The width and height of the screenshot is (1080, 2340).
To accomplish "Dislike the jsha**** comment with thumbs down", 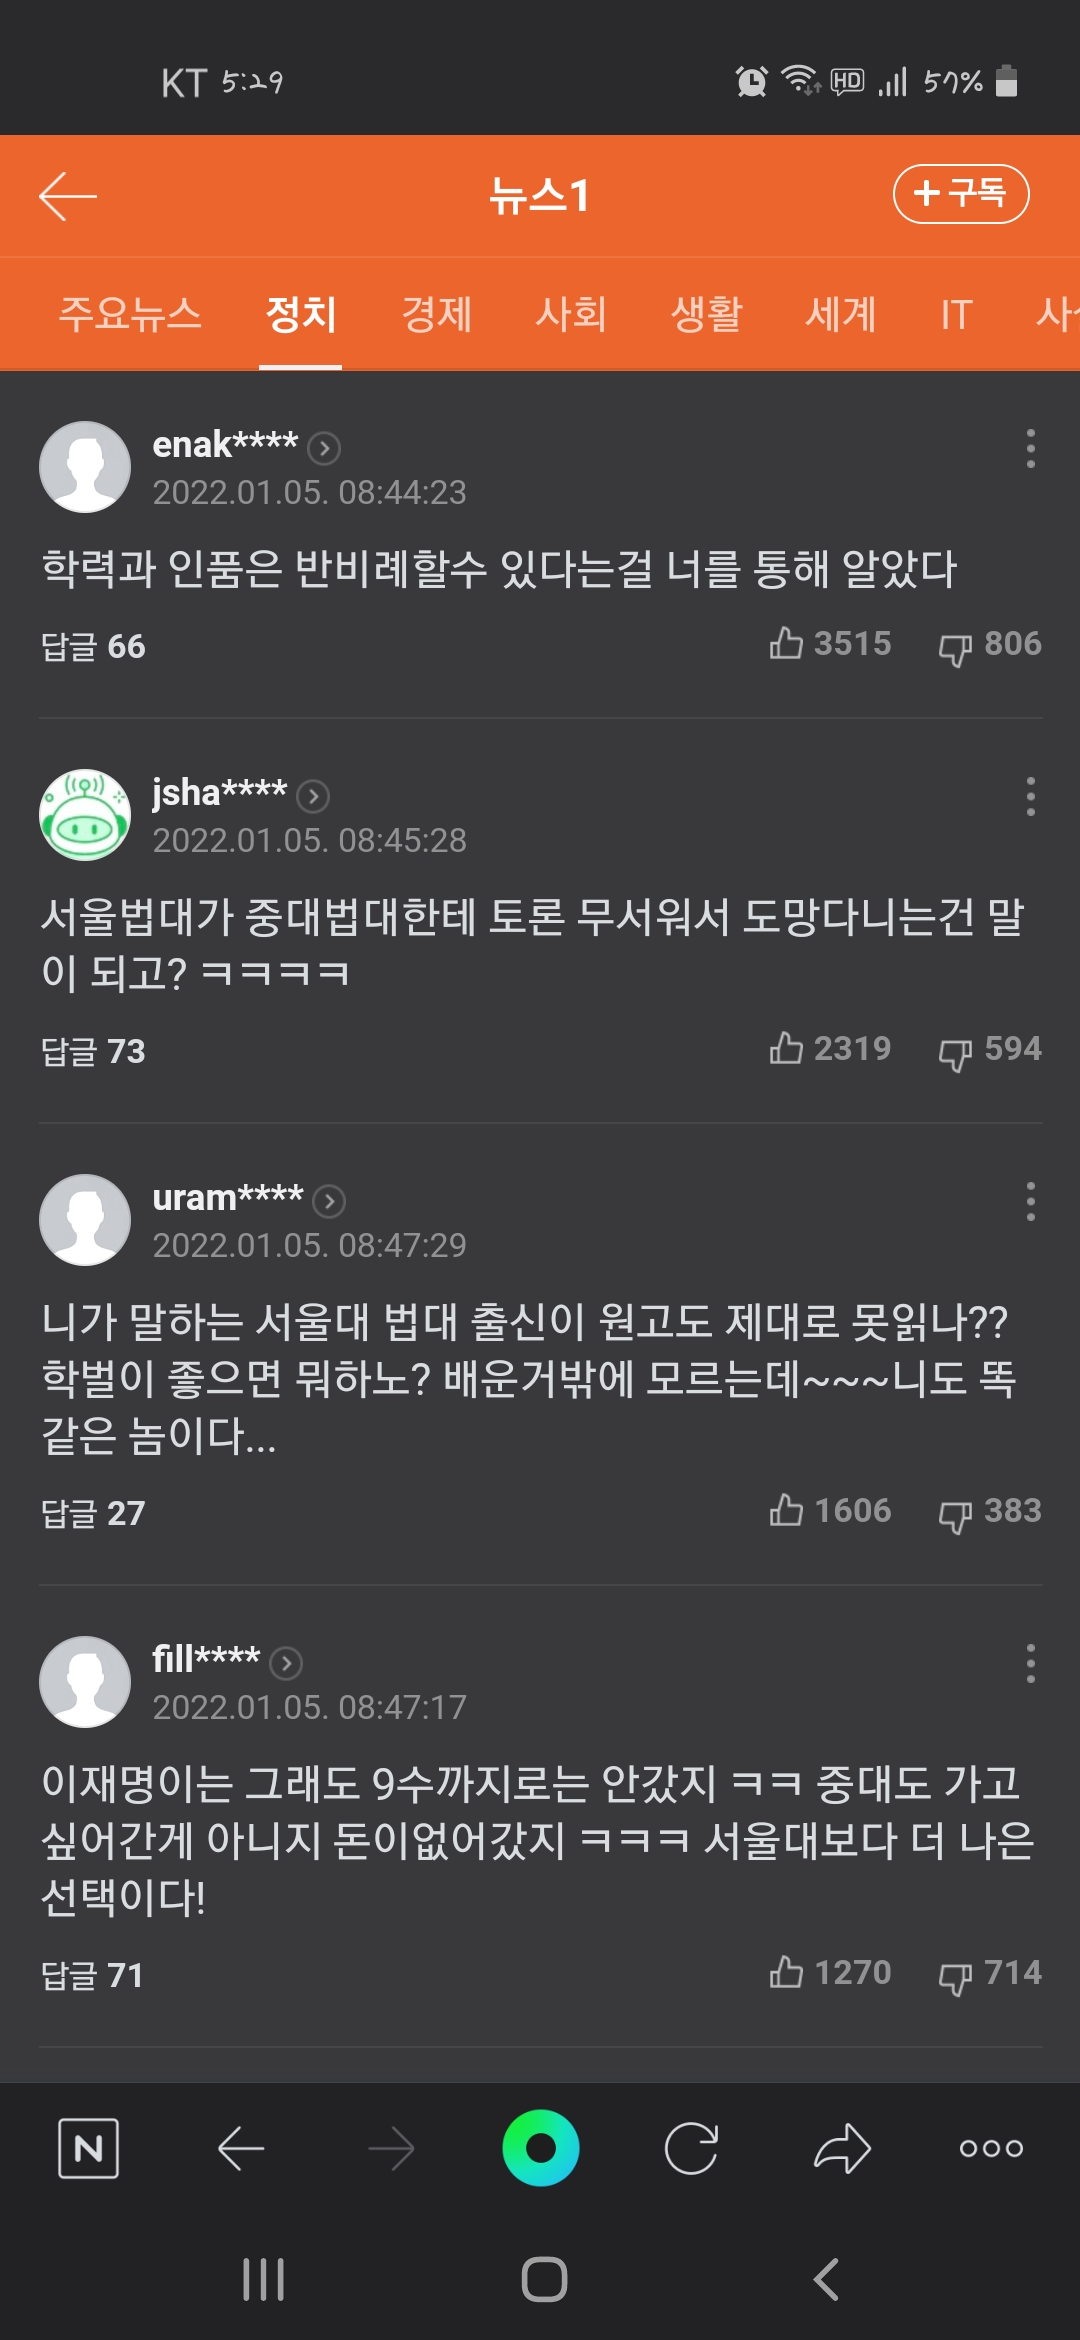I will click(955, 1051).
